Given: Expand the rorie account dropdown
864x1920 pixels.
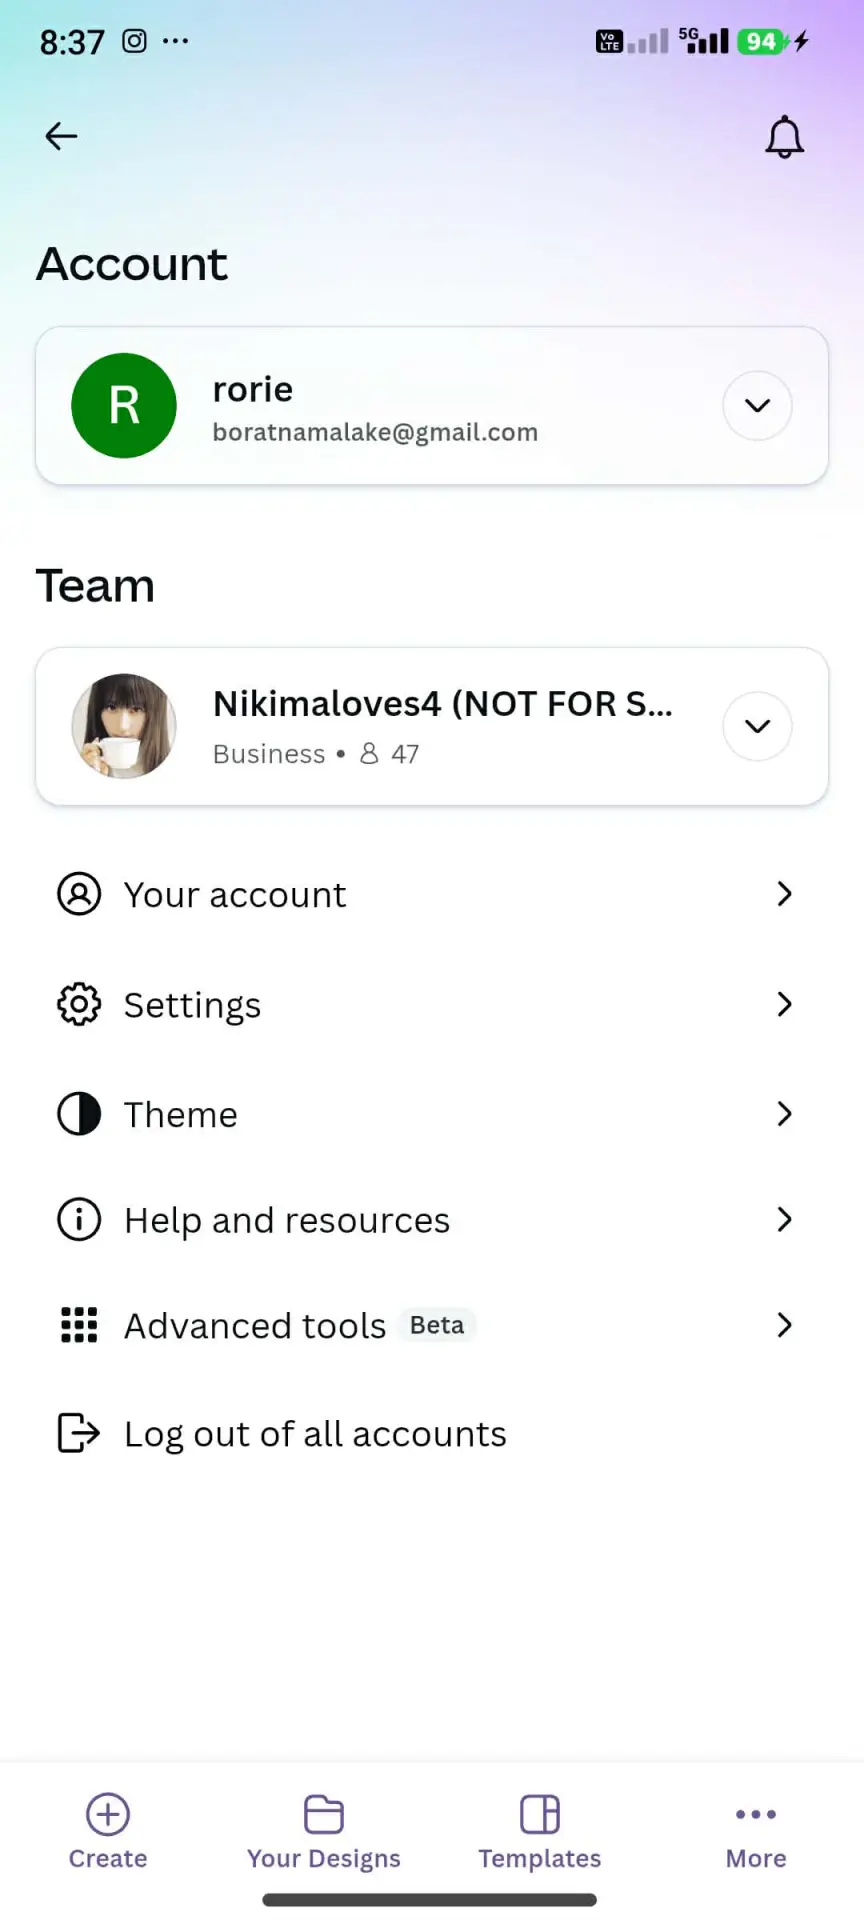Looking at the screenshot, I should tap(758, 406).
